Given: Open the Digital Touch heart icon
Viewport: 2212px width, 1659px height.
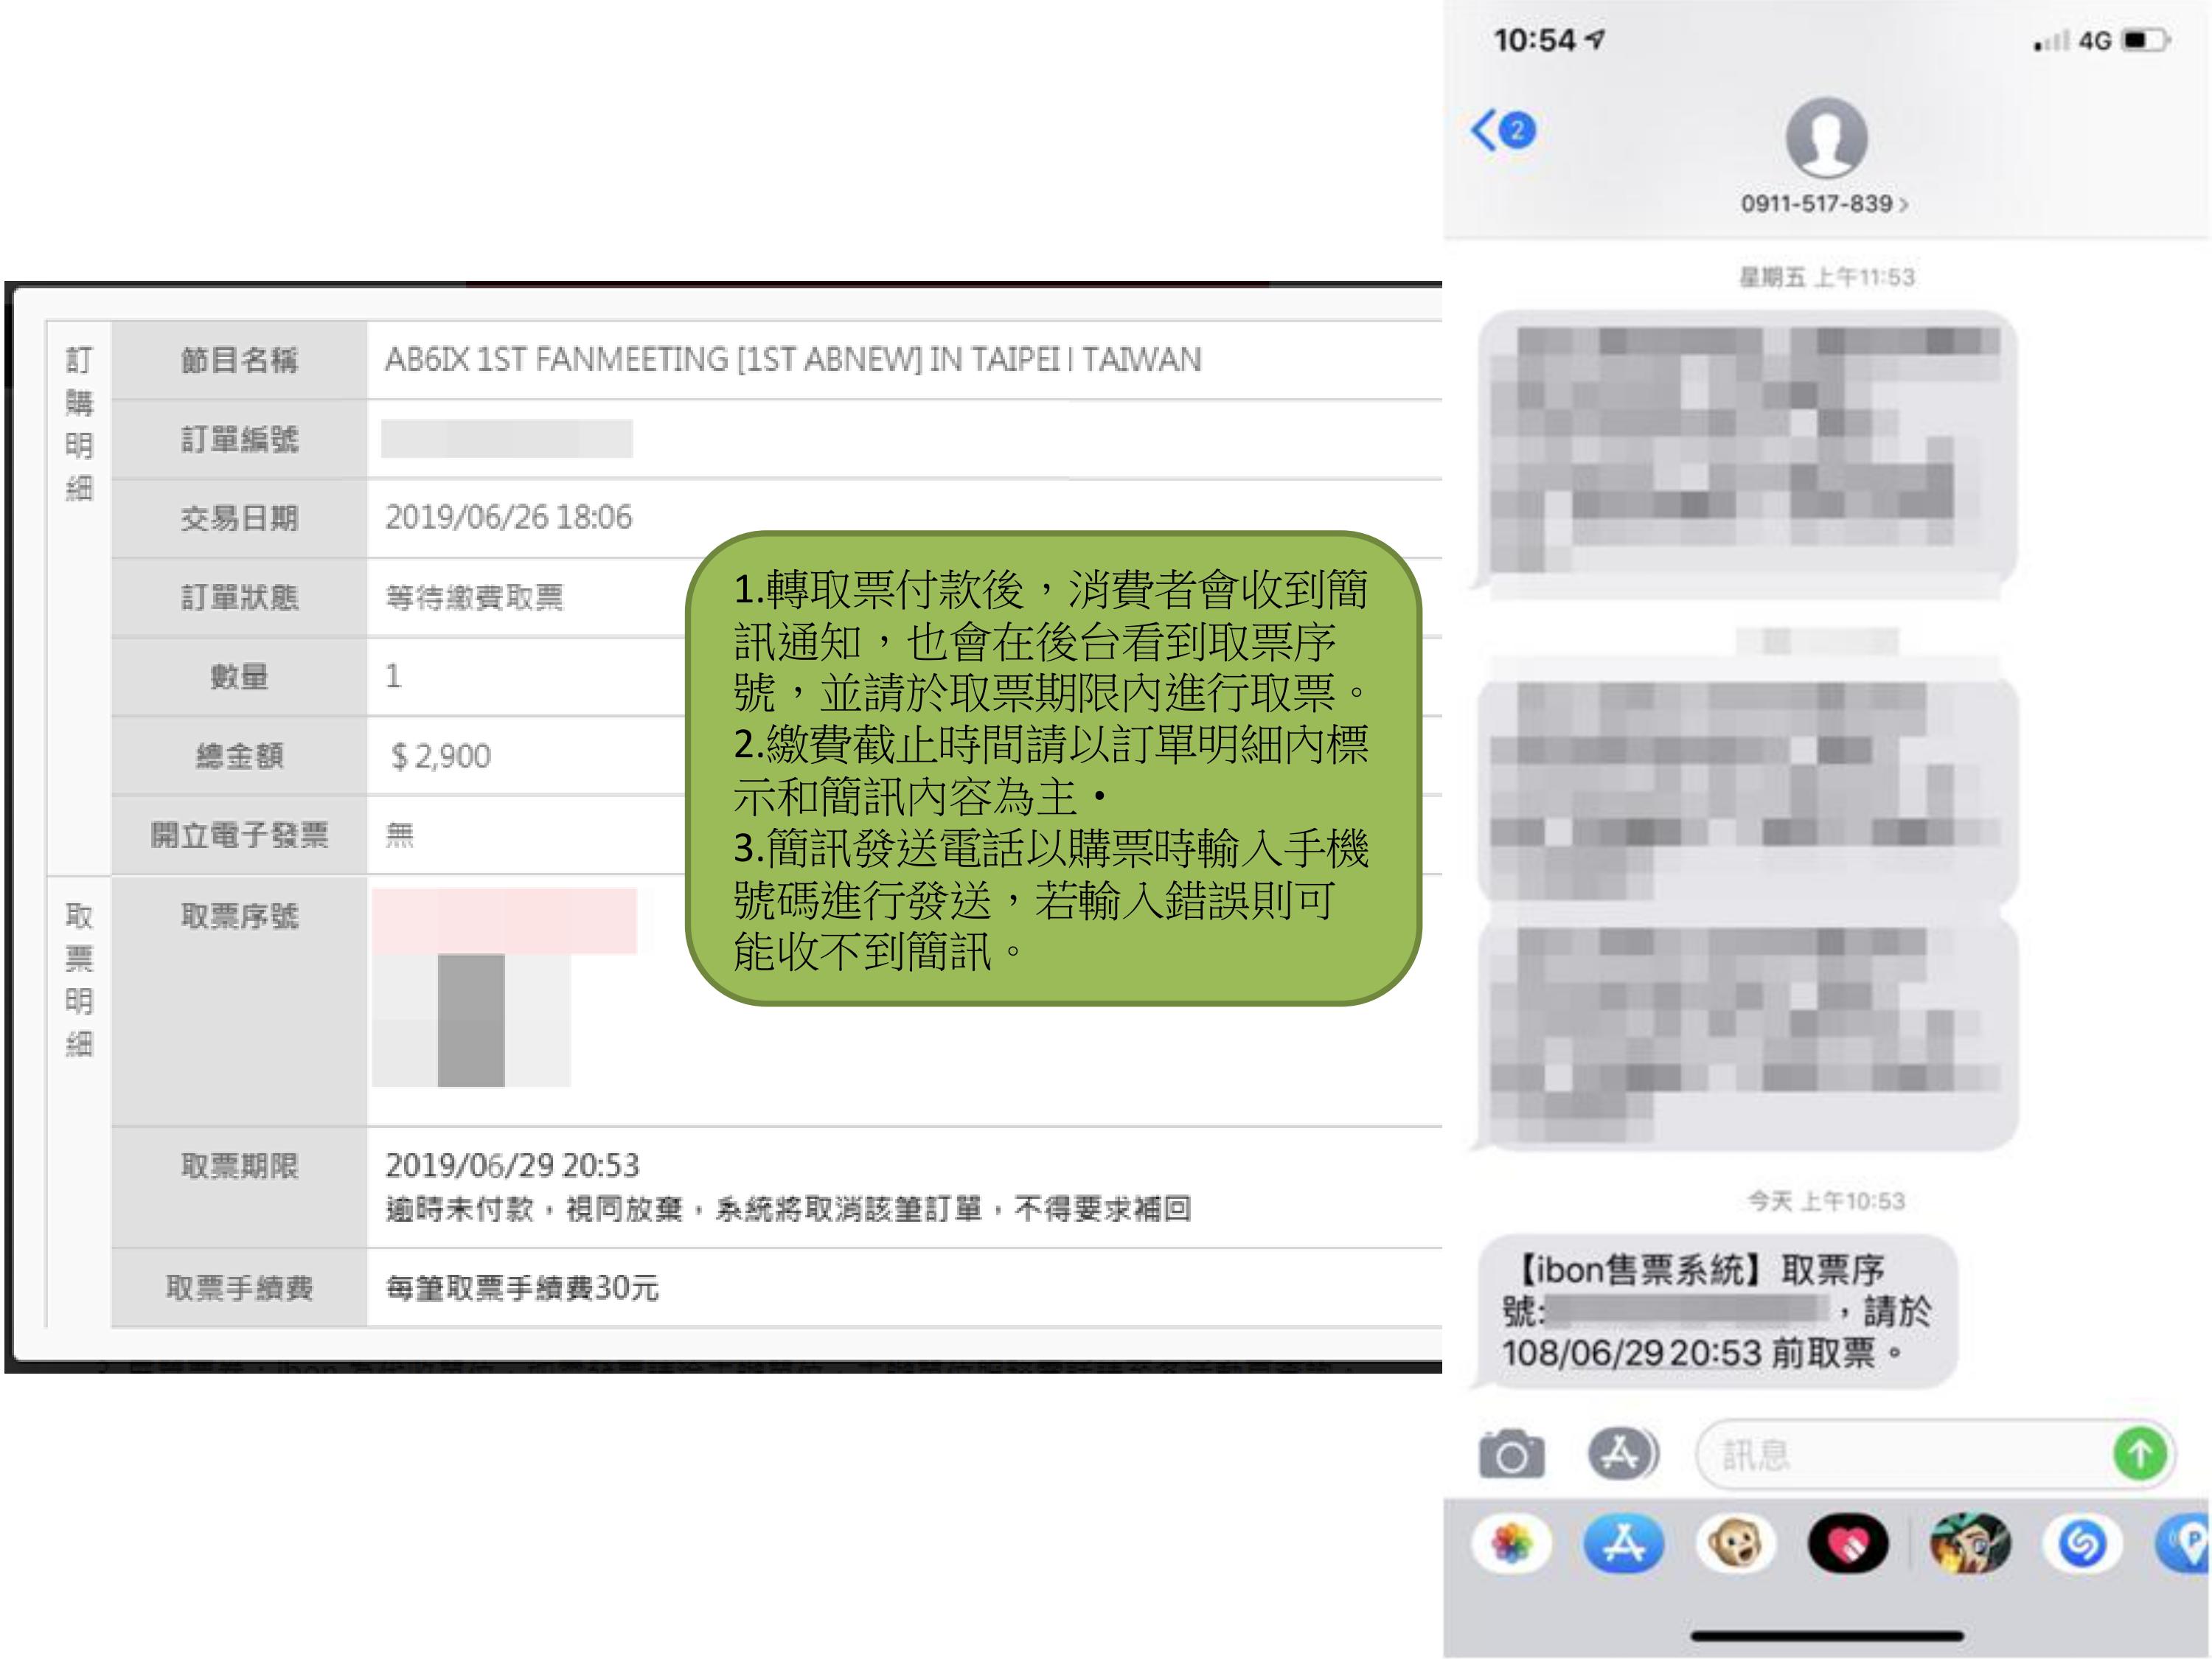Looking at the screenshot, I should tap(1847, 1545).
